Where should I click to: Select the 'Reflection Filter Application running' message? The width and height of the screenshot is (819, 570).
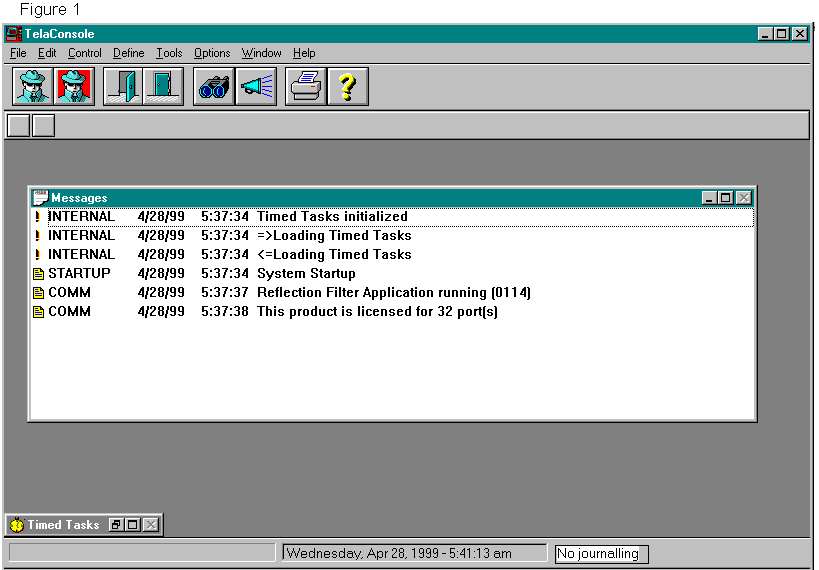(393, 293)
